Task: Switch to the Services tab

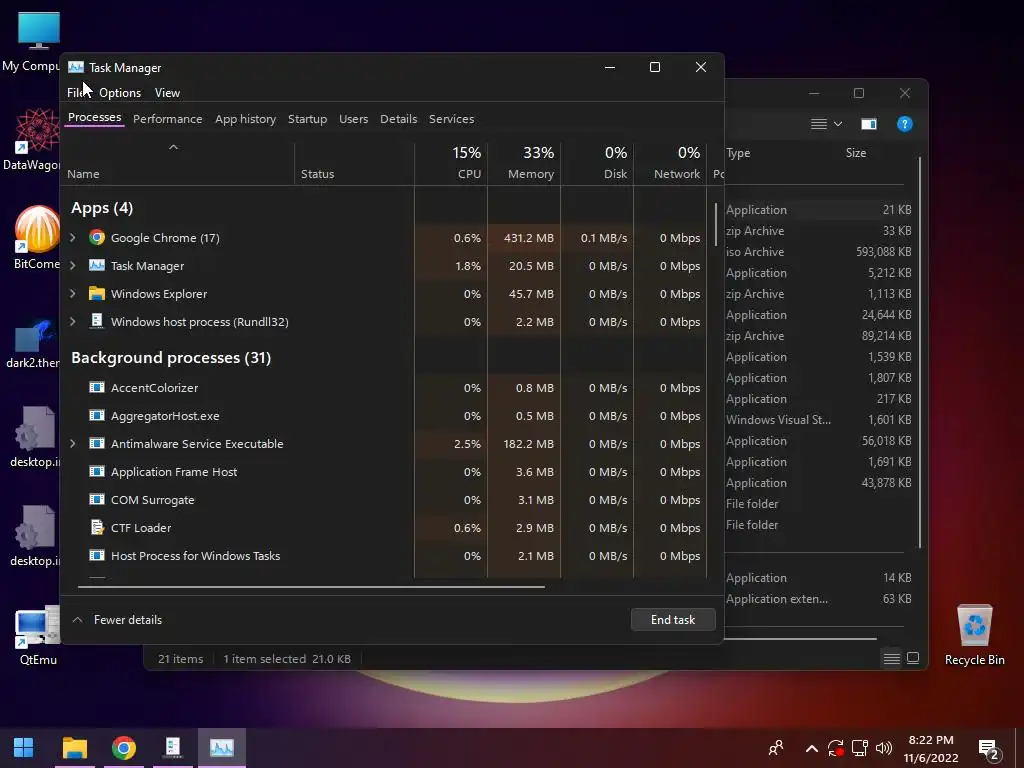Action: pyautogui.click(x=451, y=119)
